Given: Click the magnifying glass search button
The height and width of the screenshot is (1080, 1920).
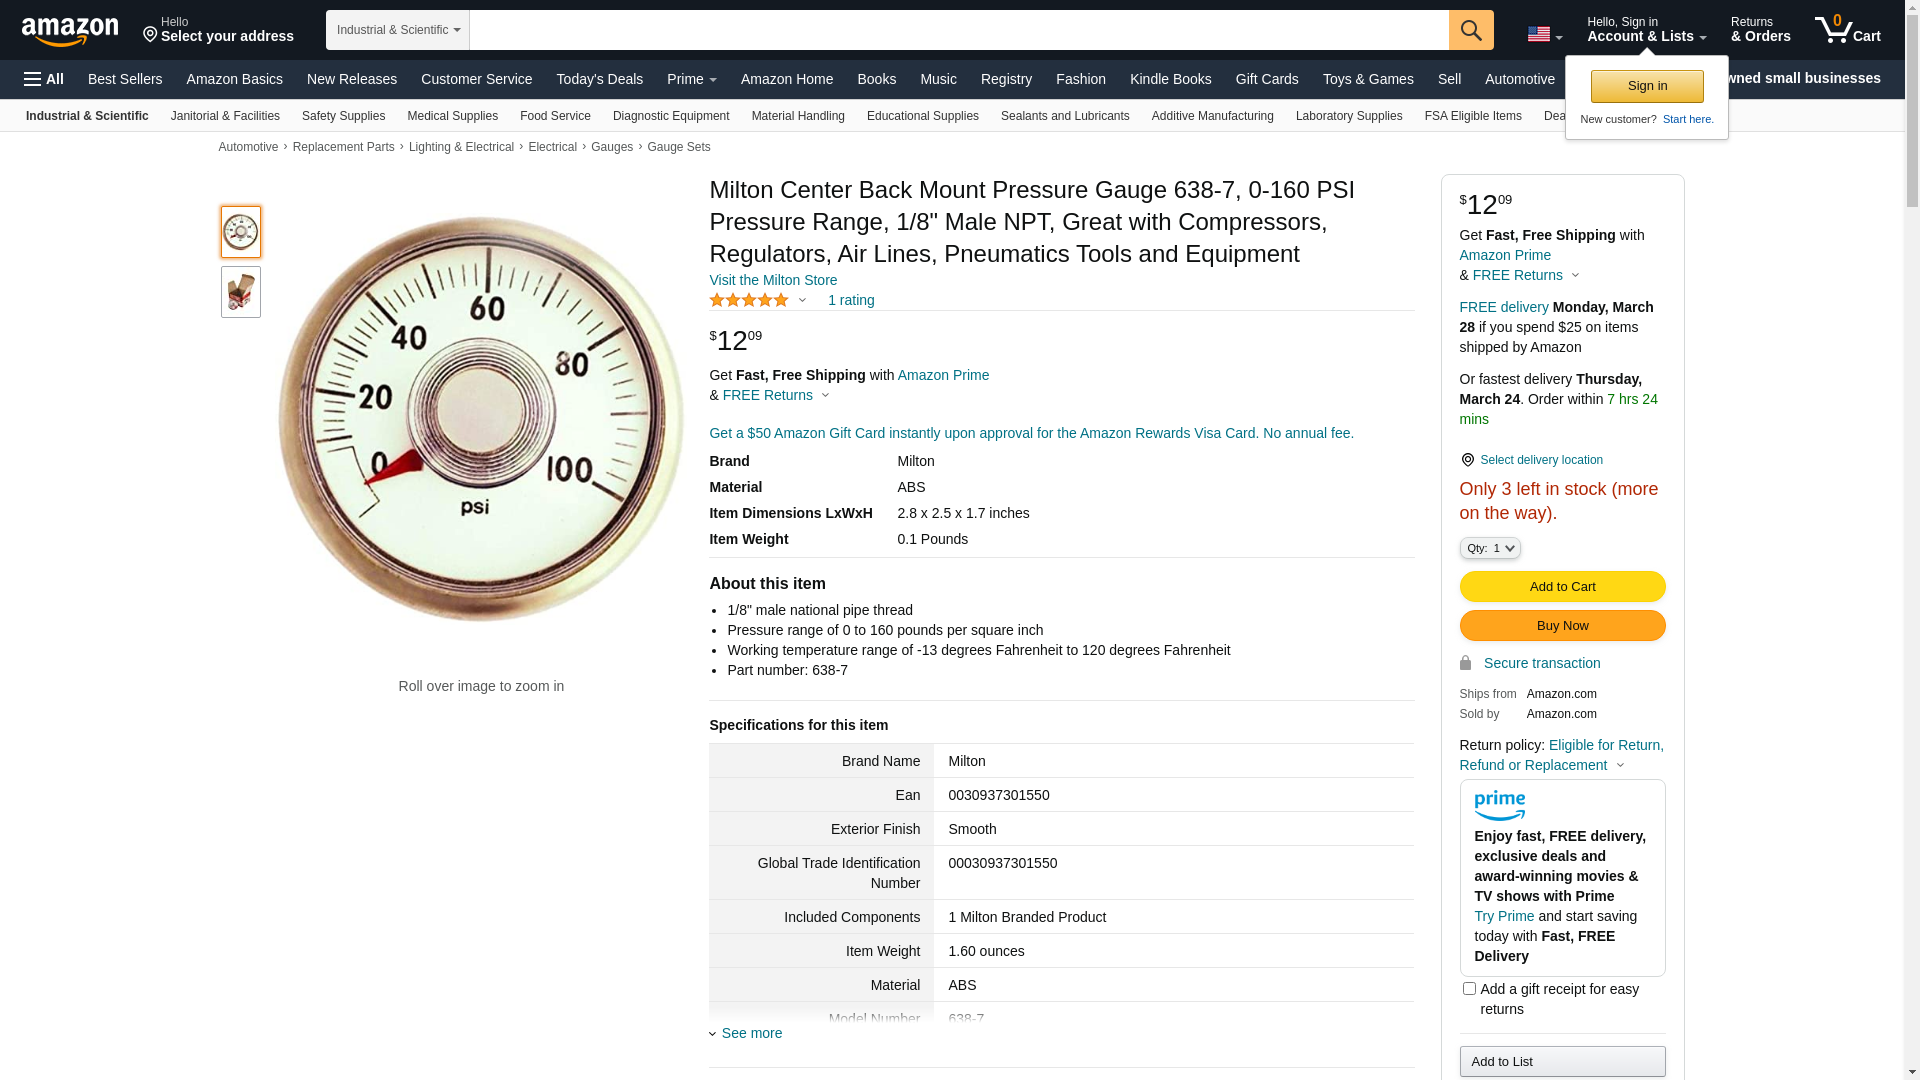Looking at the screenshot, I should pyautogui.click(x=1470, y=30).
